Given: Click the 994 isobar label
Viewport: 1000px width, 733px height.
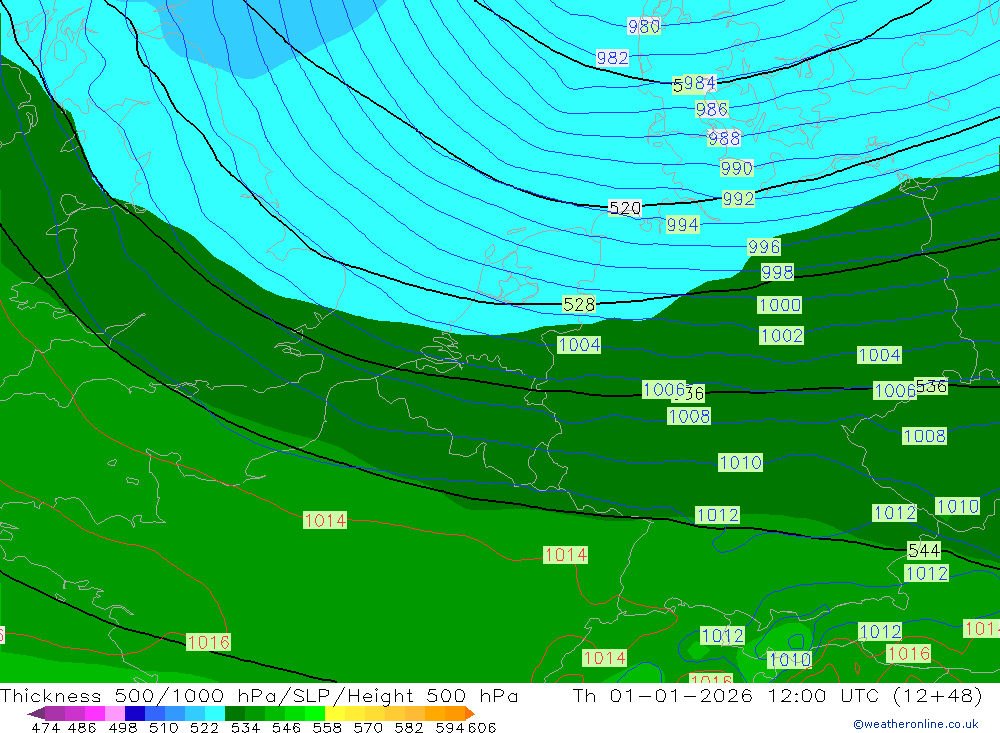Looking at the screenshot, I should pos(682,225).
